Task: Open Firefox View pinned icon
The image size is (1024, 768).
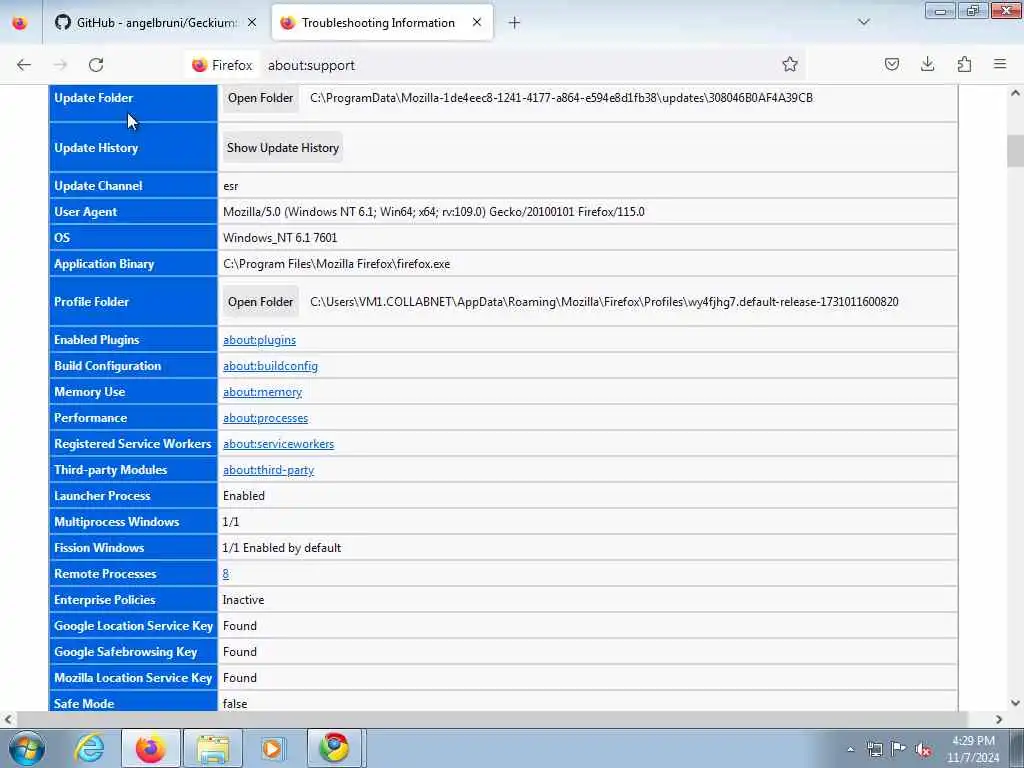Action: click(20, 23)
